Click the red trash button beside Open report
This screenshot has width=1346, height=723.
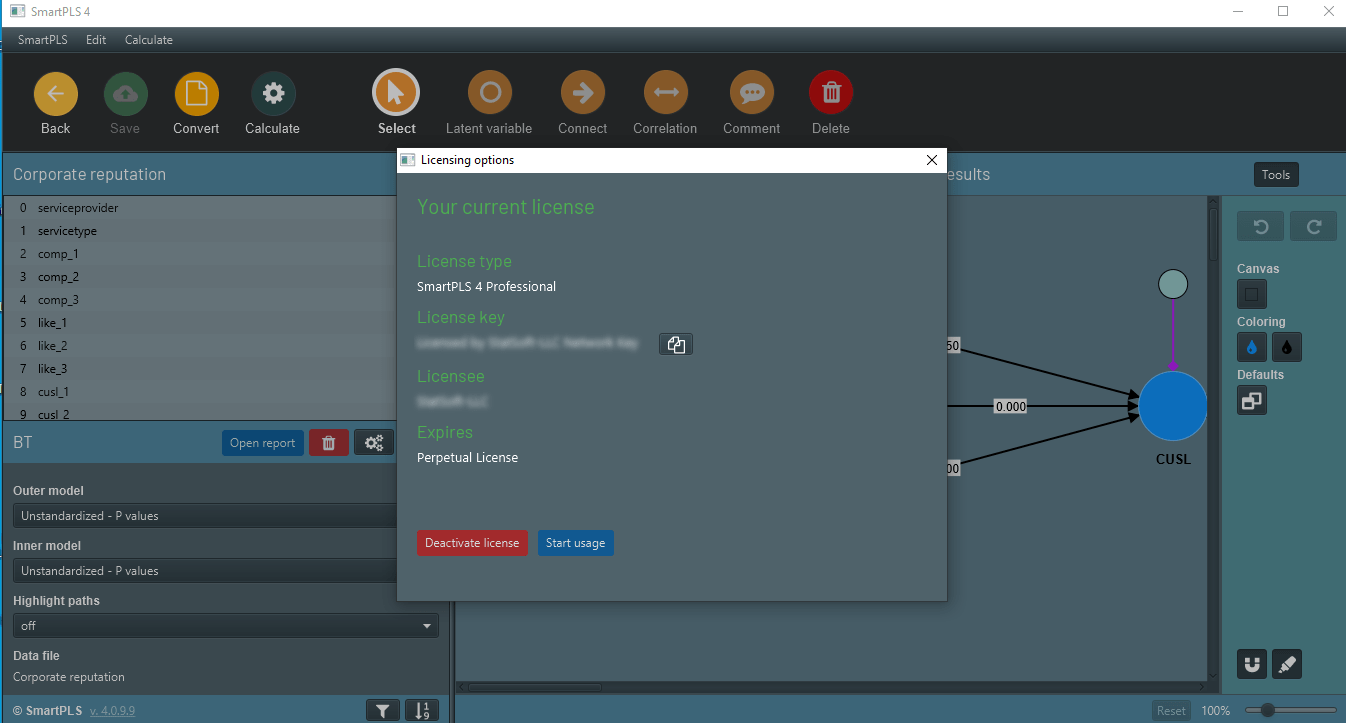(x=329, y=443)
